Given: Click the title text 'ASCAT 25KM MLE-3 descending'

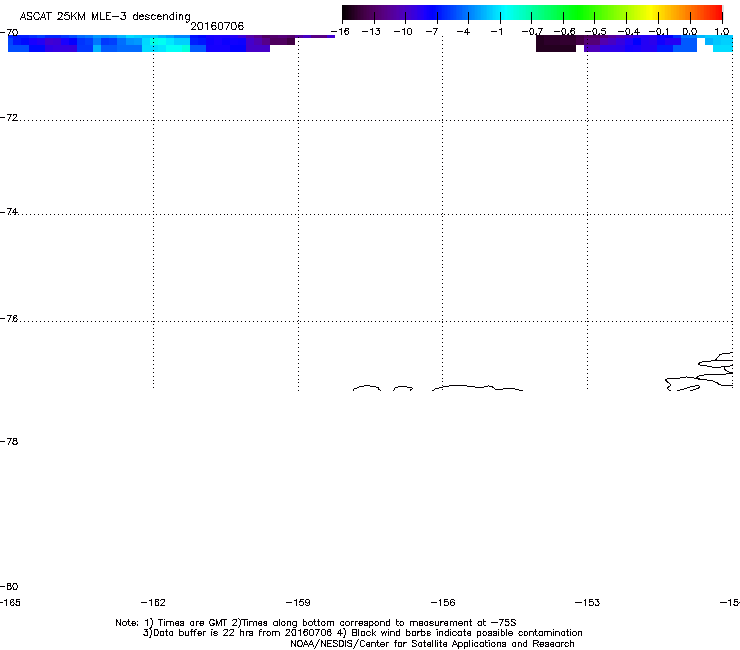Looking at the screenshot, I should pos(105,16).
